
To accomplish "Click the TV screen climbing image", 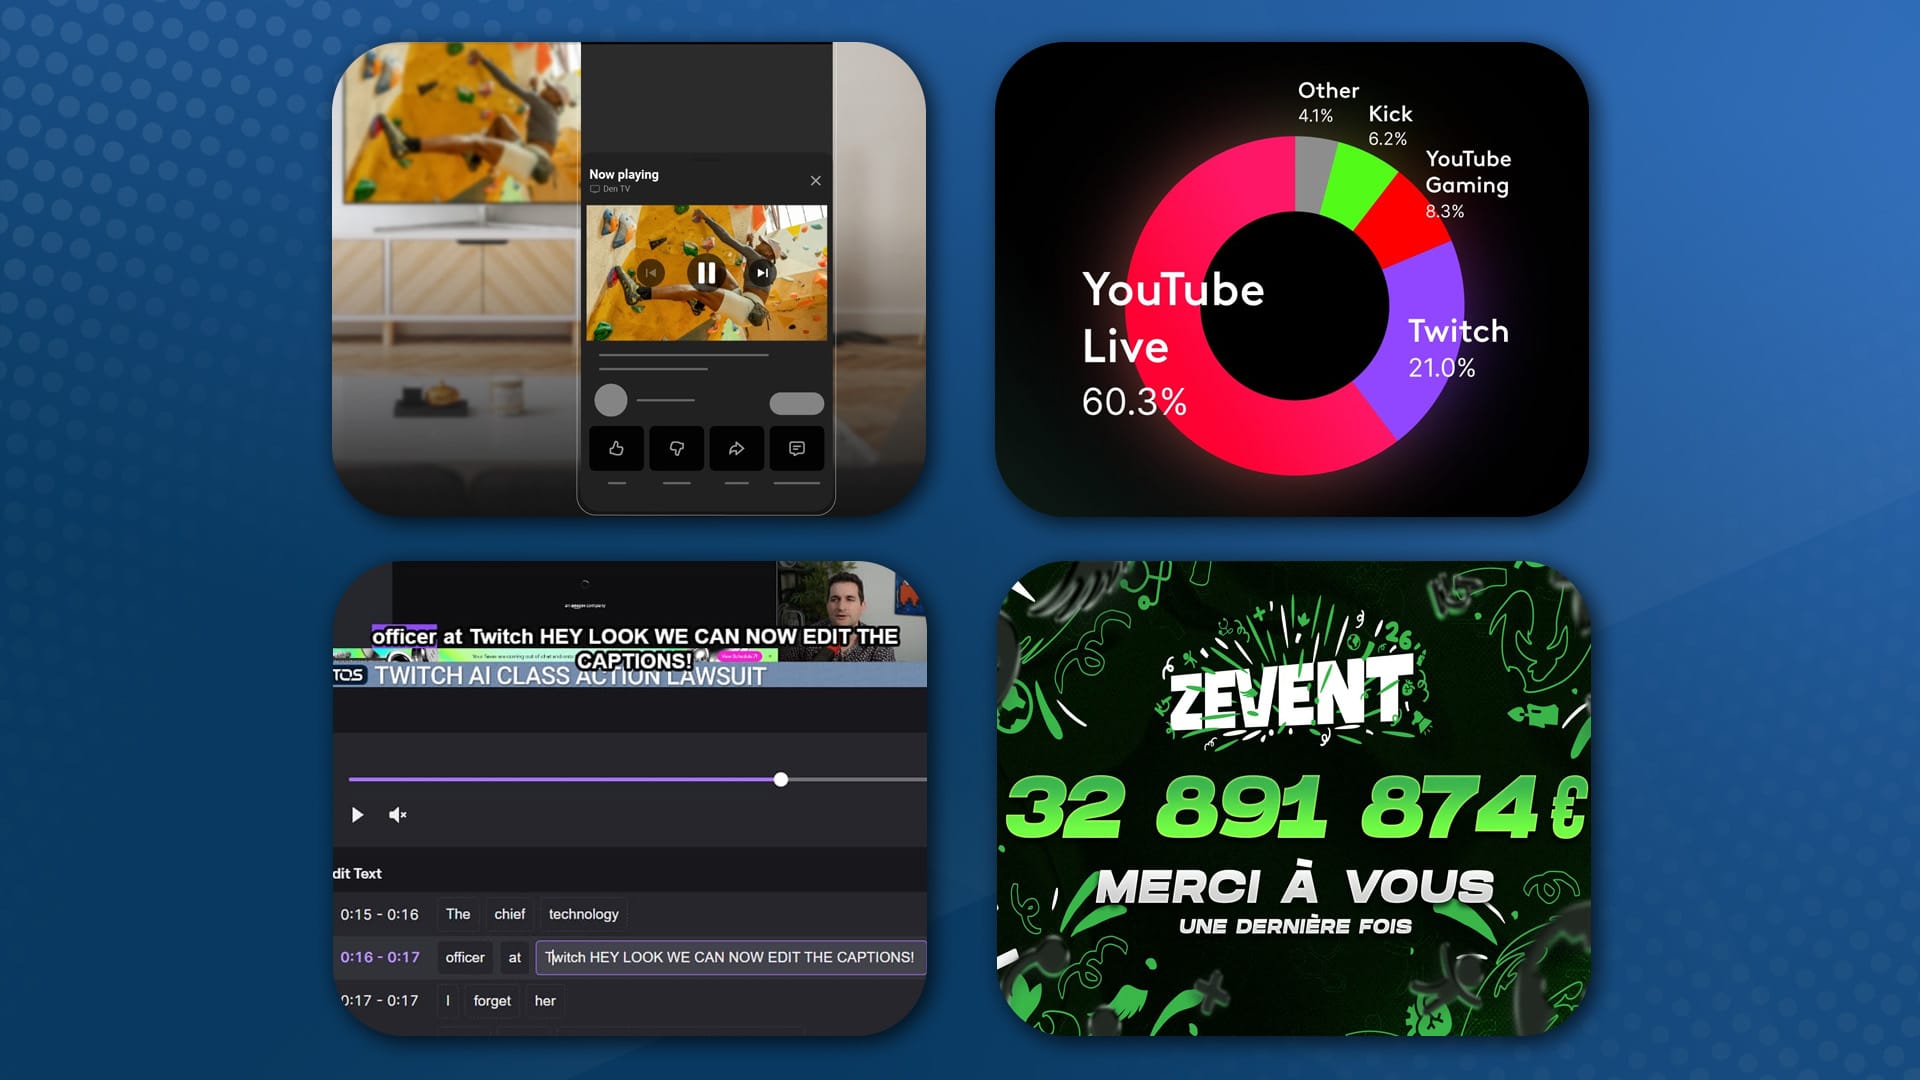I will coord(462,122).
